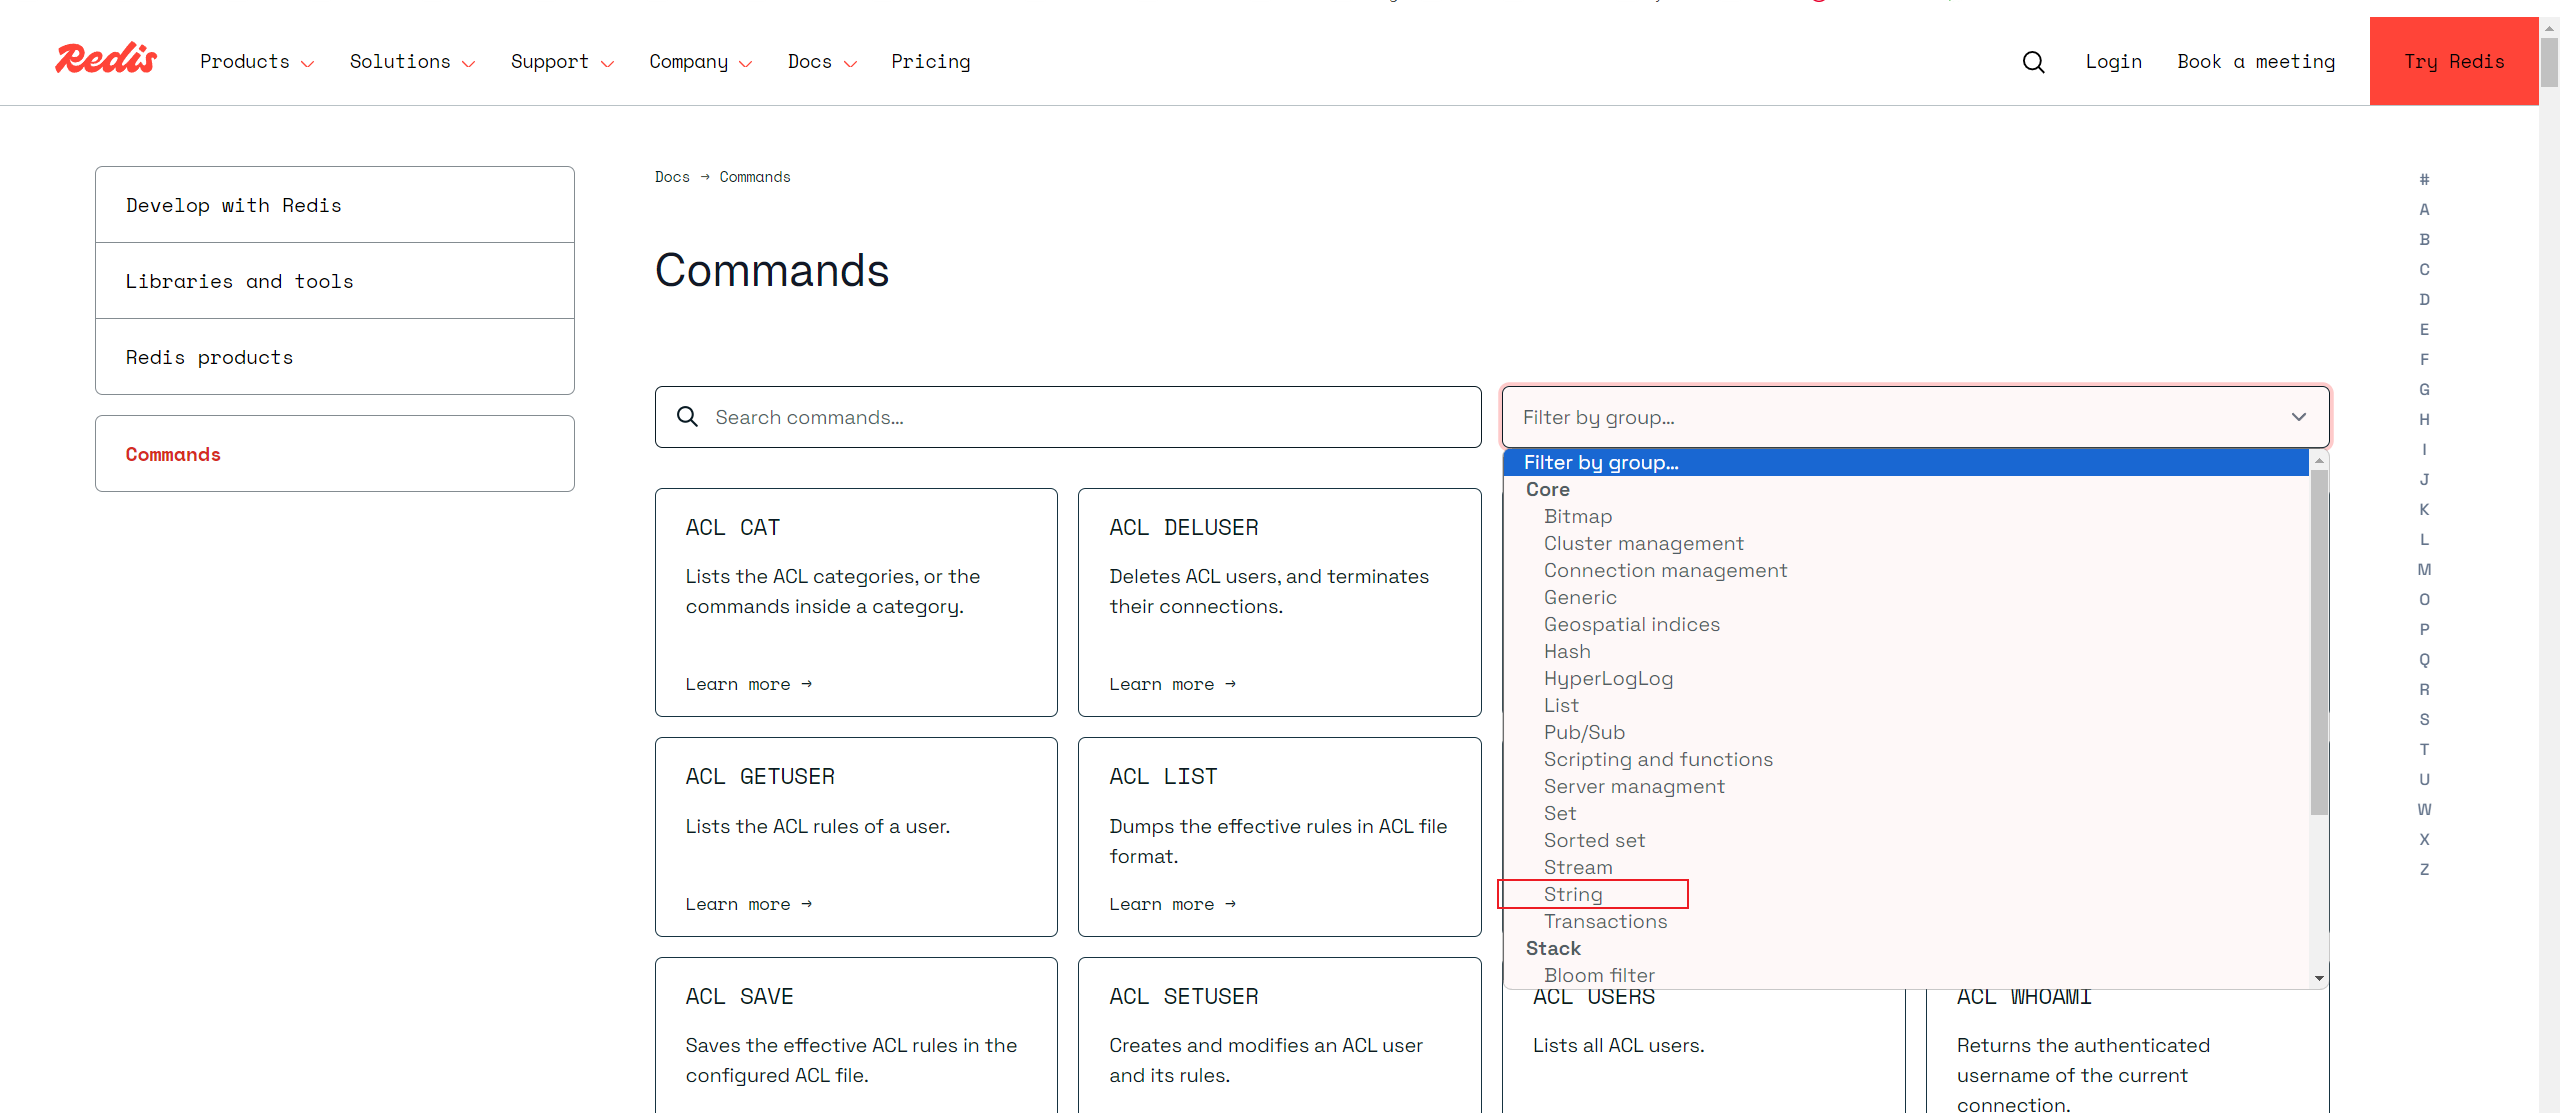Toggle the Filter by group dropdown
The height and width of the screenshot is (1113, 2560).
tap(1915, 417)
